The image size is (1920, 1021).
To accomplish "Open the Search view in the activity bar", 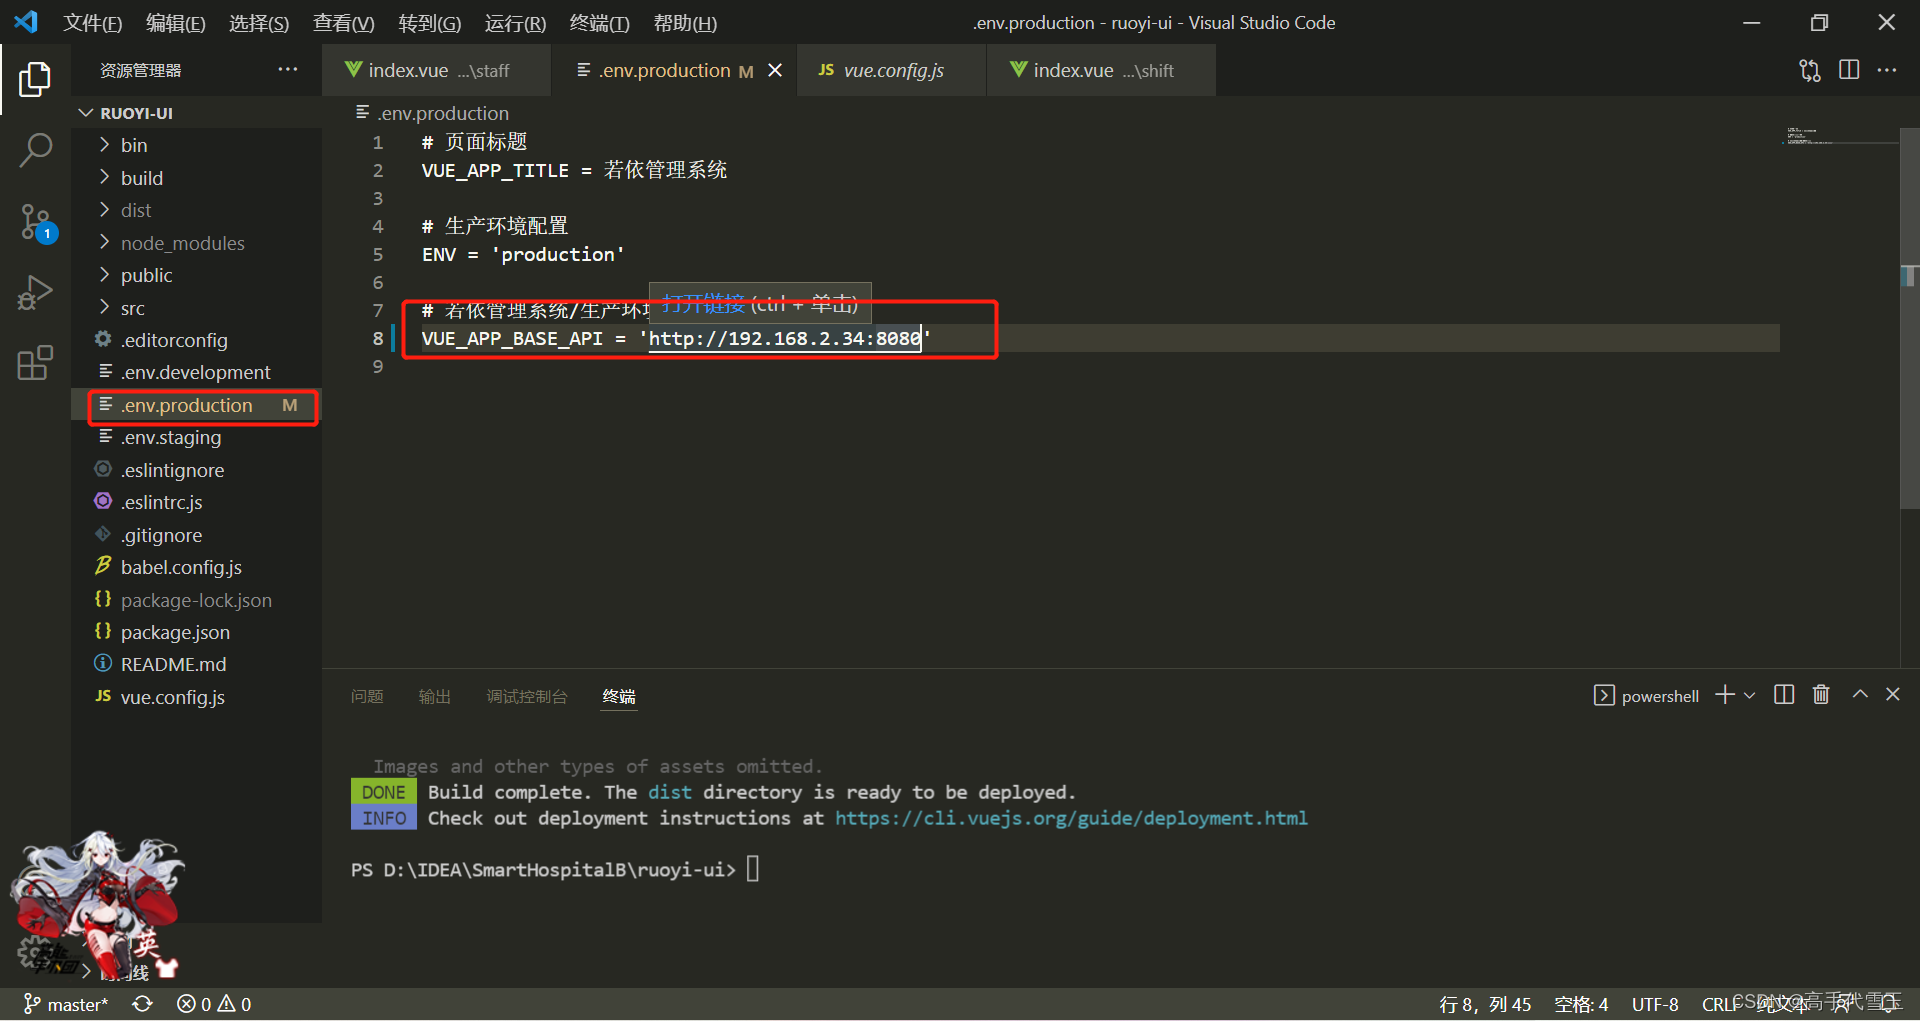I will coord(36,150).
